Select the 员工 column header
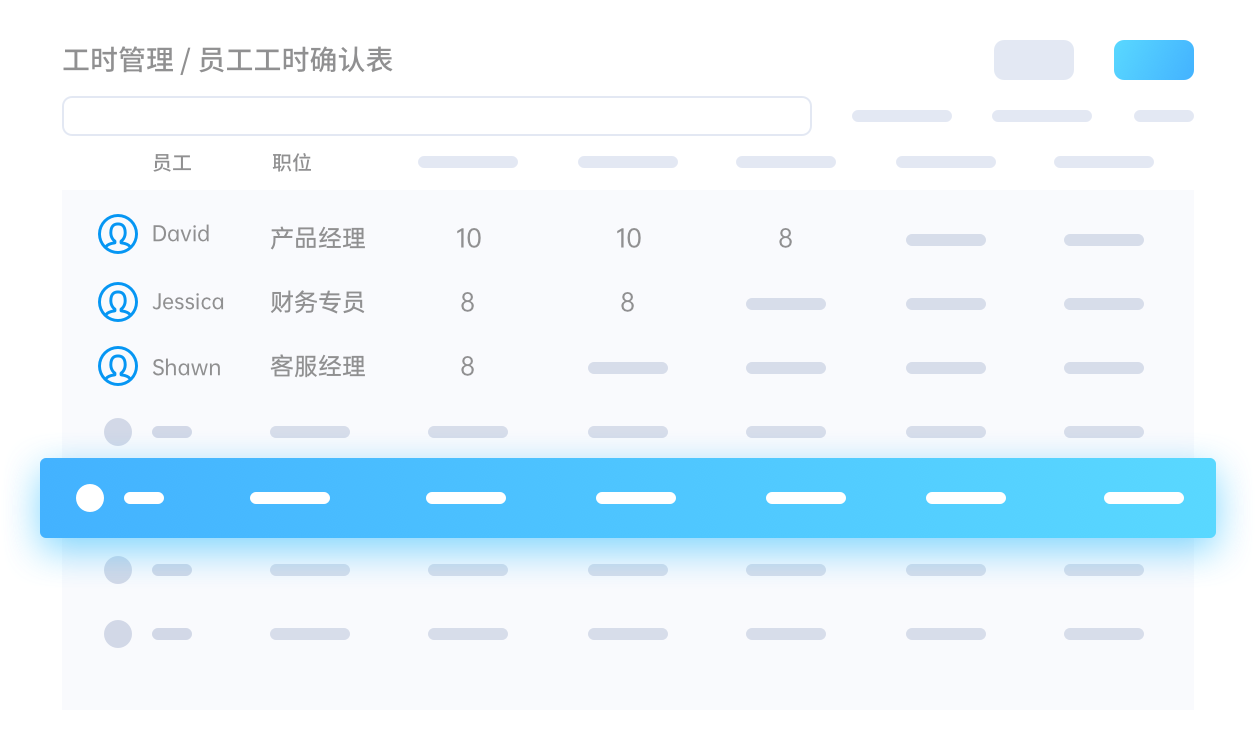Viewport: 1256px width, 750px height. point(172,163)
